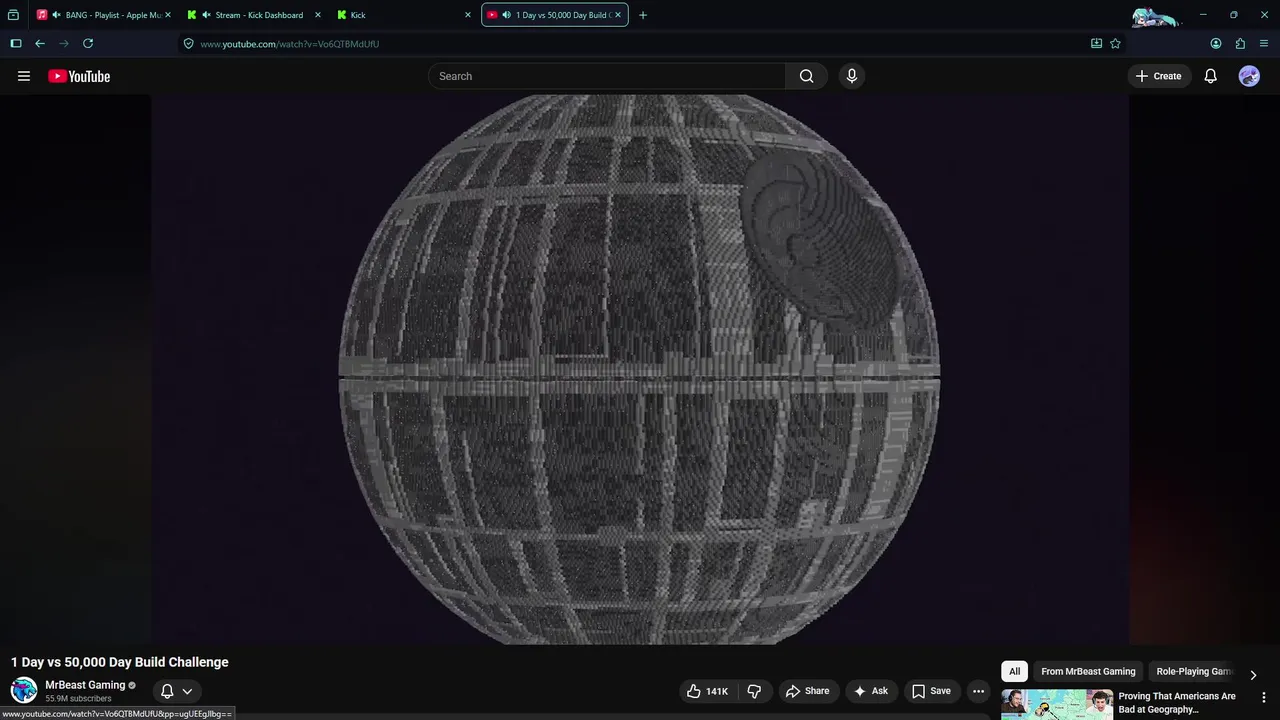The width and height of the screenshot is (1280, 720).
Task: Open the browser main menu
Action: tap(1264, 43)
